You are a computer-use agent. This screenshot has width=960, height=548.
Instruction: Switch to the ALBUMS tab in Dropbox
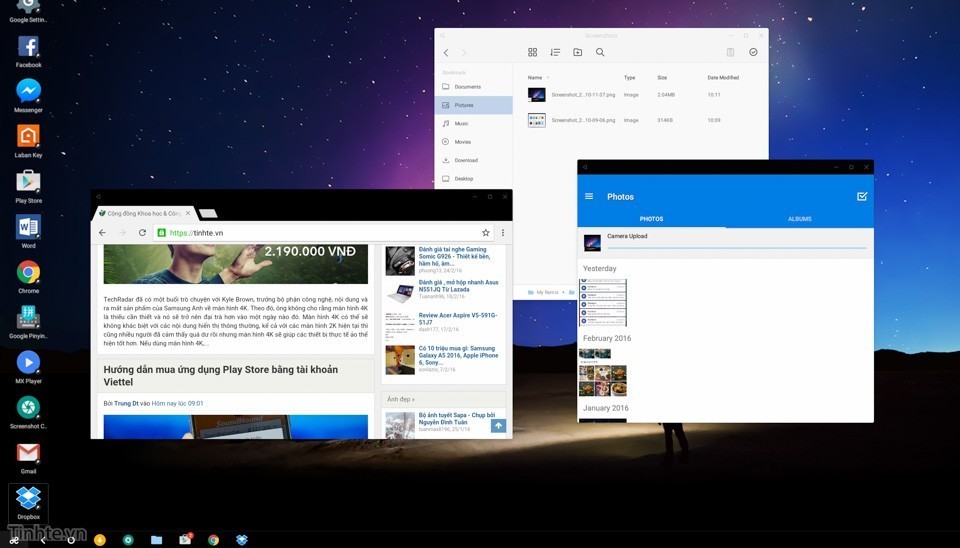tap(800, 219)
